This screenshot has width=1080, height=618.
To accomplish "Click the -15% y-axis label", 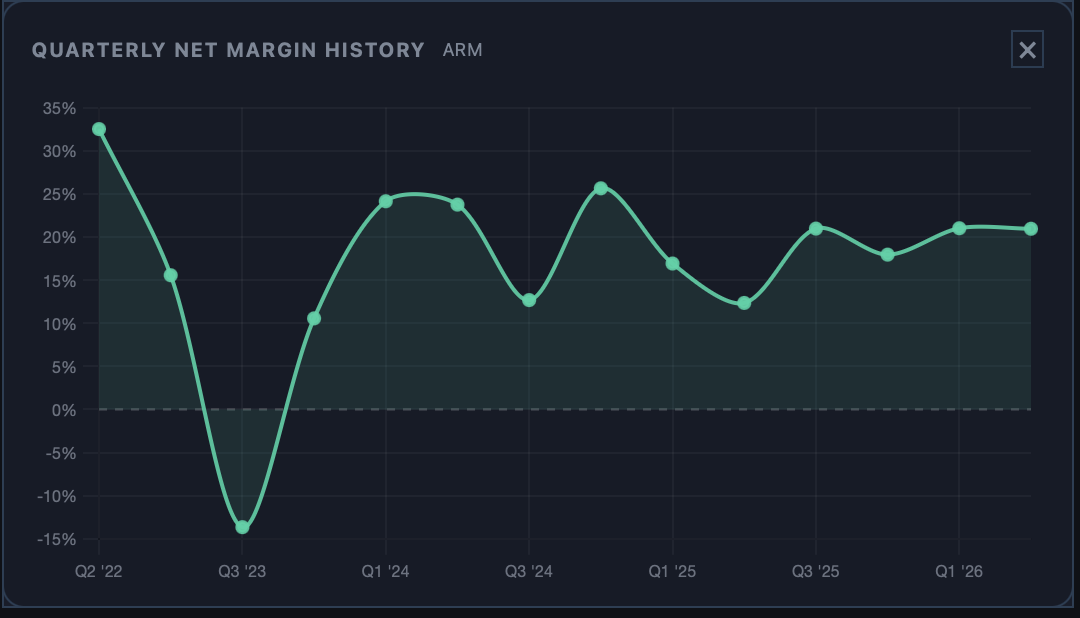I will tap(56, 540).
